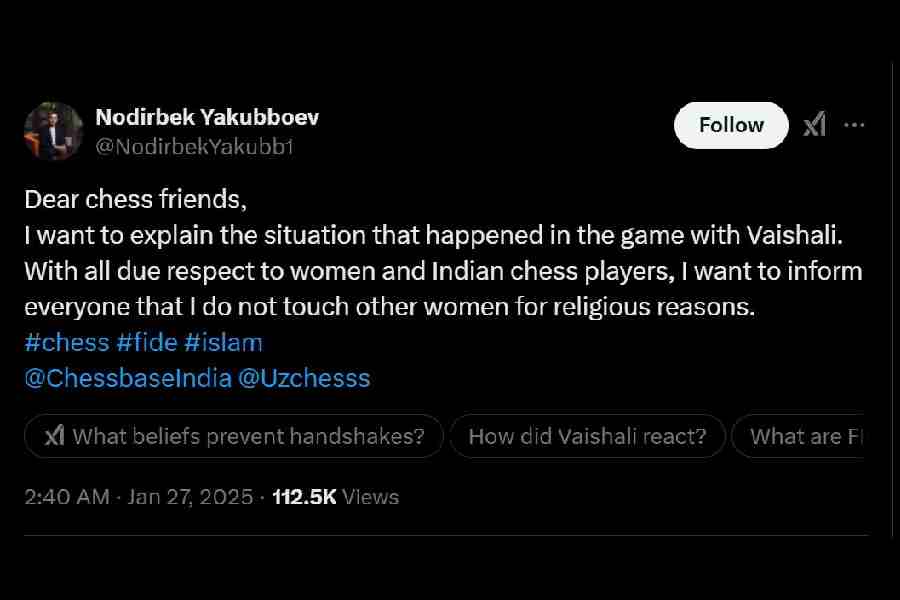The image size is (900, 600).
Task: Open the #chess hashtag
Action: 66,343
